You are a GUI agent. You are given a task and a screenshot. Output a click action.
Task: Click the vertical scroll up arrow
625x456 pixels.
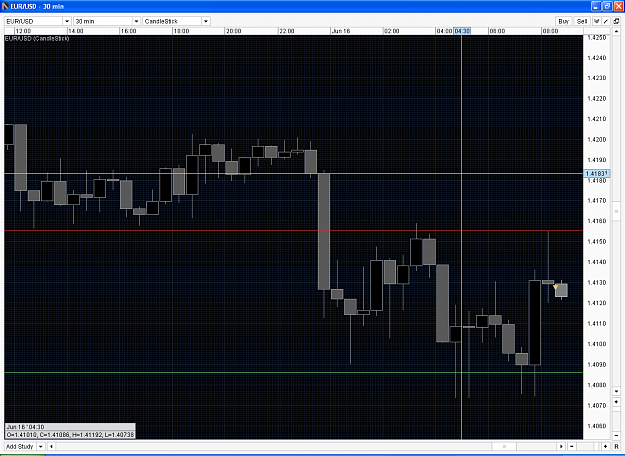click(x=616, y=31)
